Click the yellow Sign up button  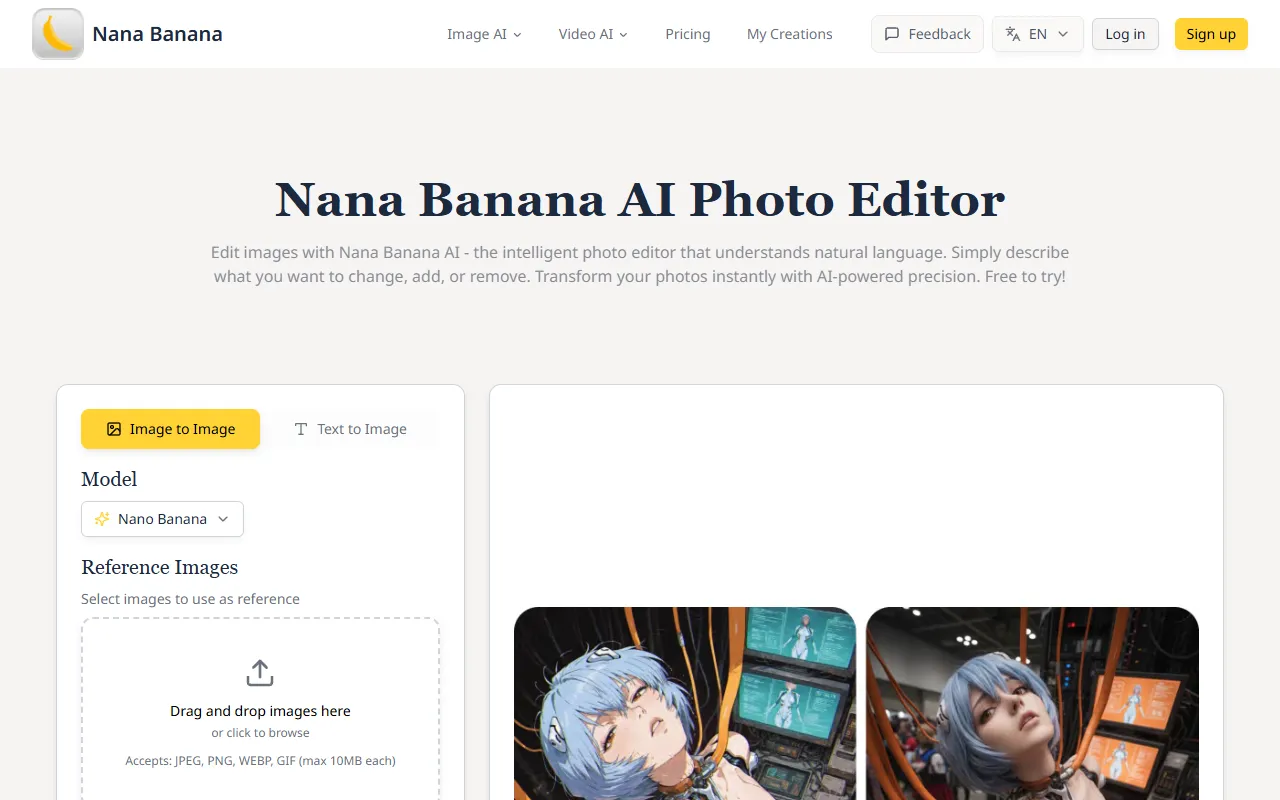click(1211, 34)
